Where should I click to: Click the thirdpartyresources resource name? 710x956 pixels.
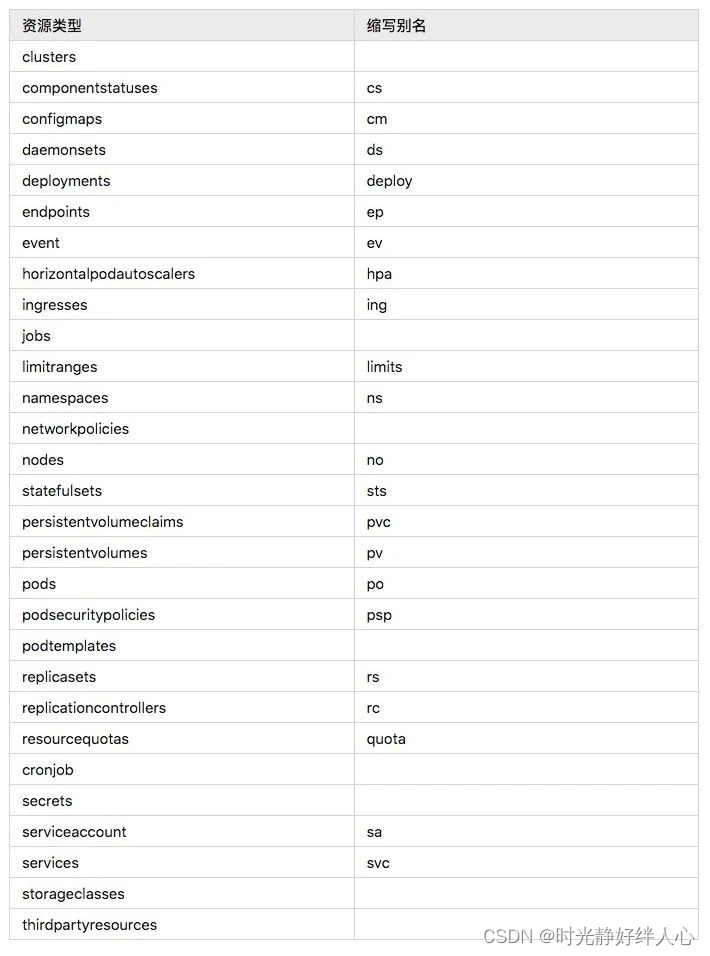(x=89, y=925)
